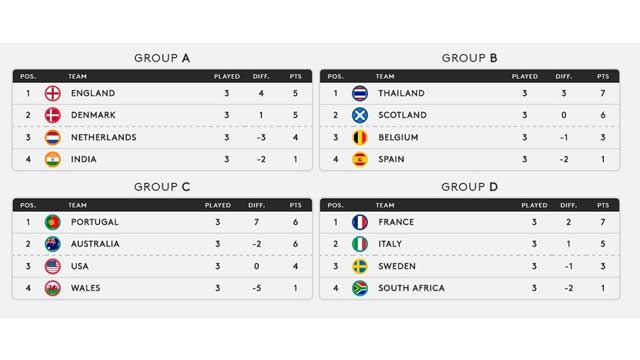
Task: Select the Portugal flag icon
Action: click(x=53, y=222)
